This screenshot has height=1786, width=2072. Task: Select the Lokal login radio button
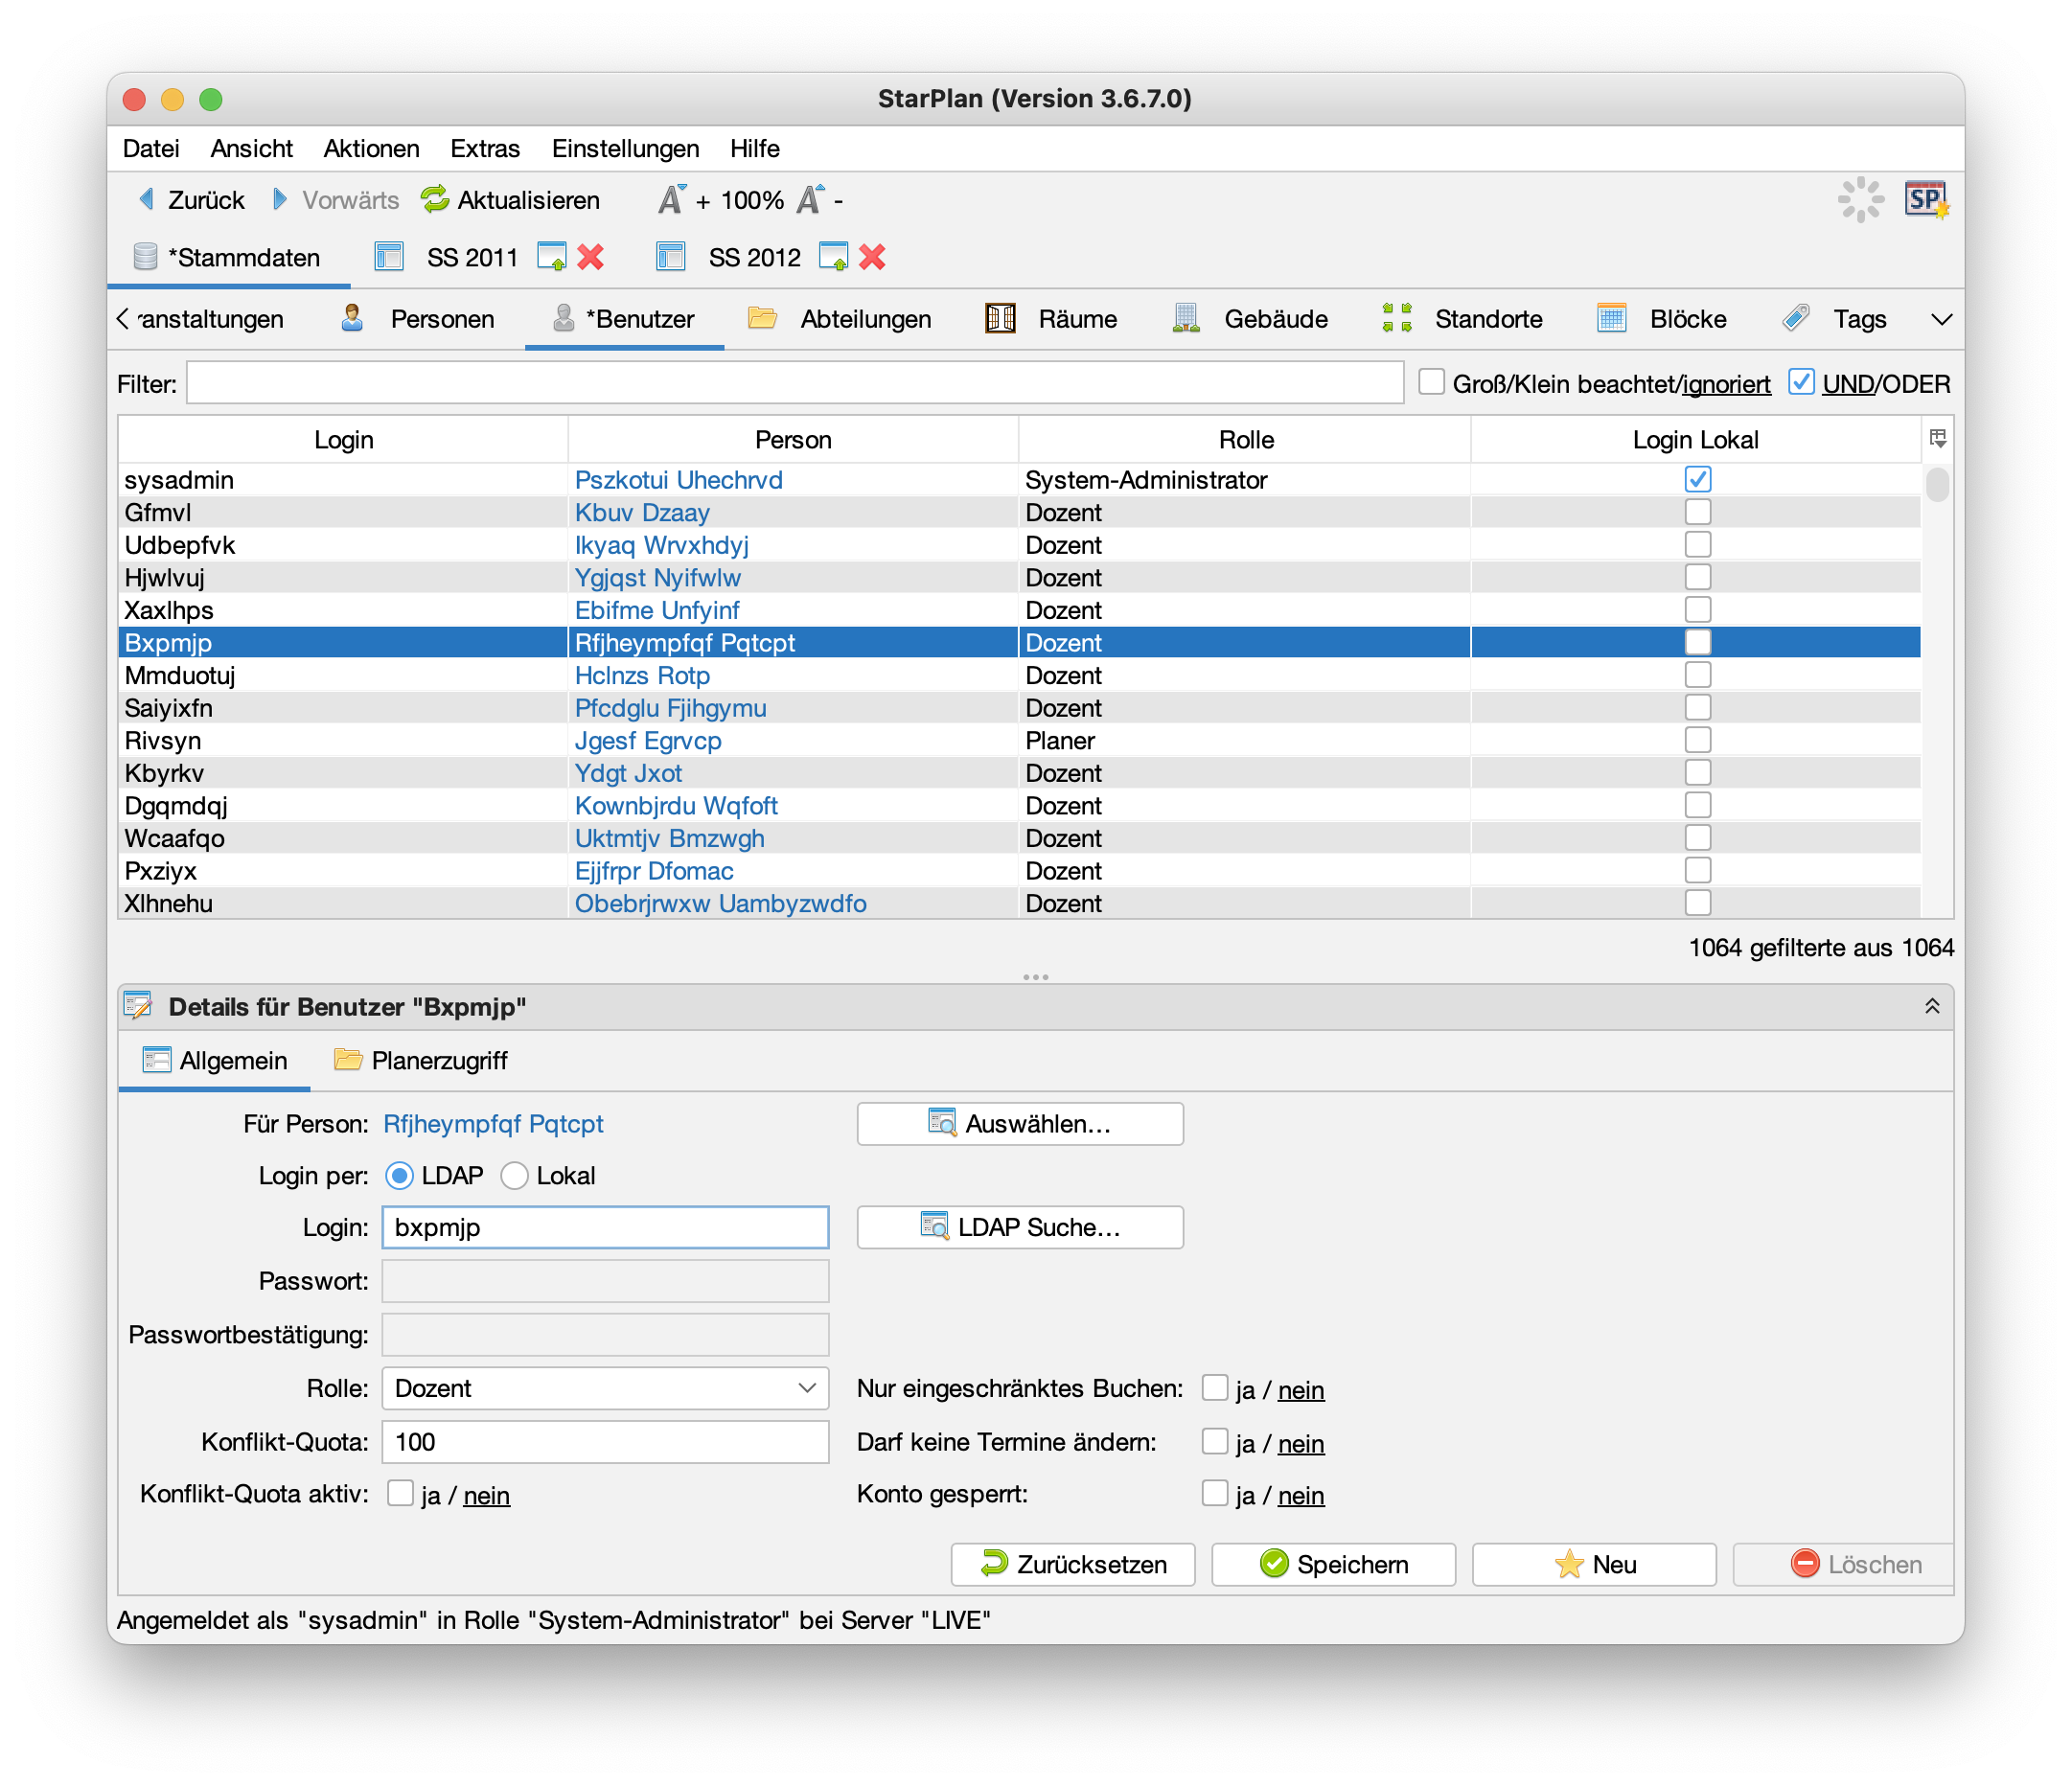pyautogui.click(x=515, y=1176)
